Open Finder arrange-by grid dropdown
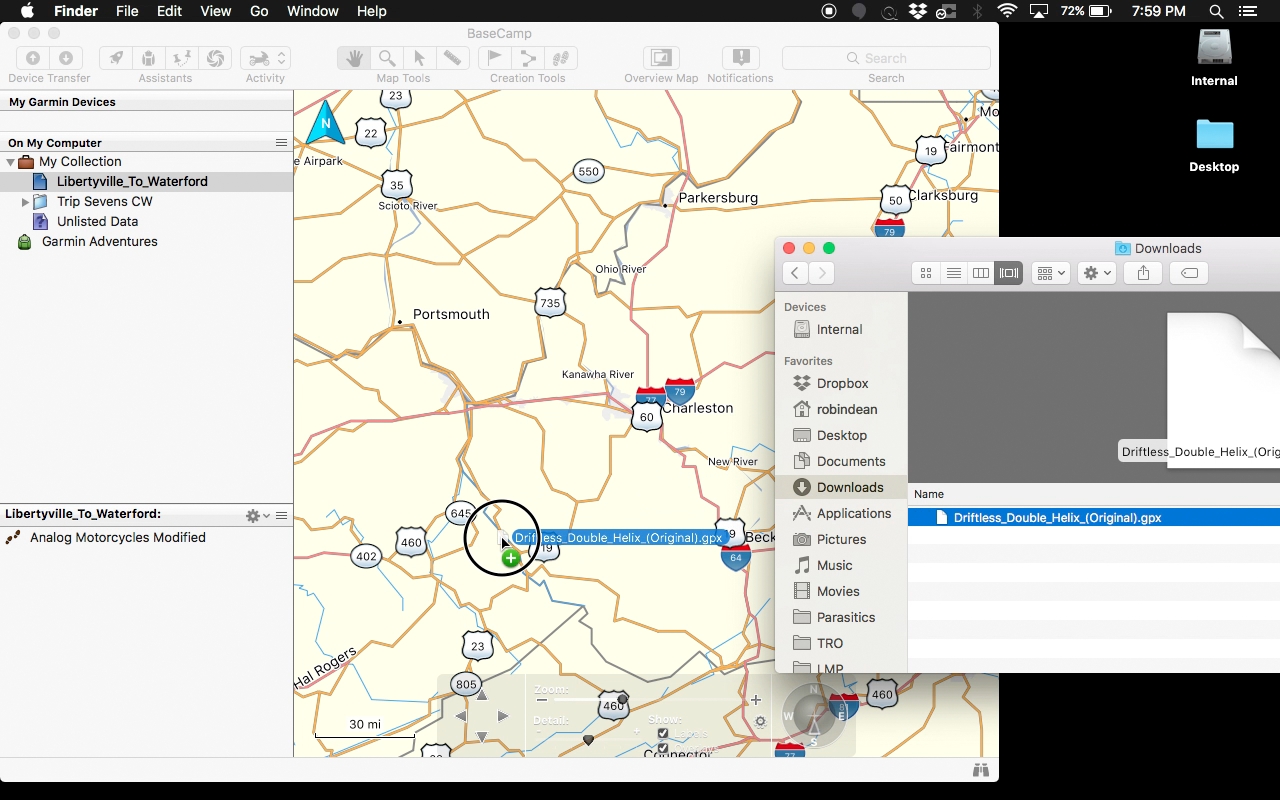Image resolution: width=1280 pixels, height=800 pixels. (x=1050, y=273)
